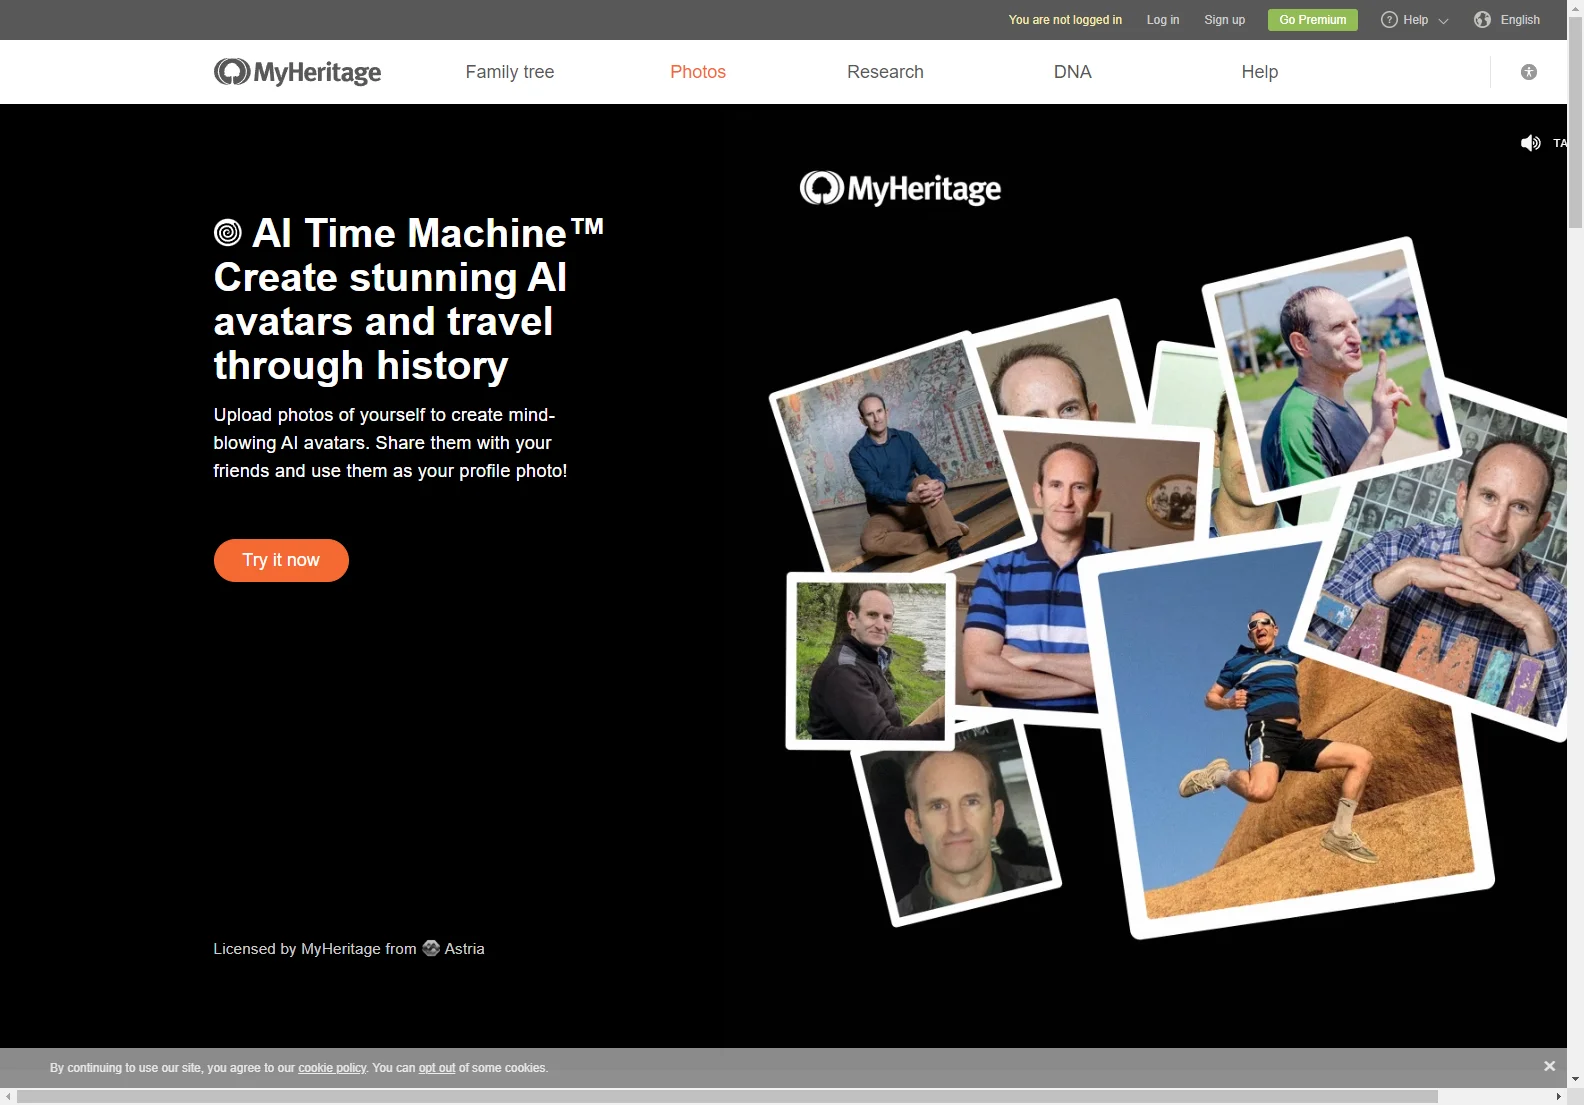
Task: Click the Log in link
Action: (x=1163, y=20)
